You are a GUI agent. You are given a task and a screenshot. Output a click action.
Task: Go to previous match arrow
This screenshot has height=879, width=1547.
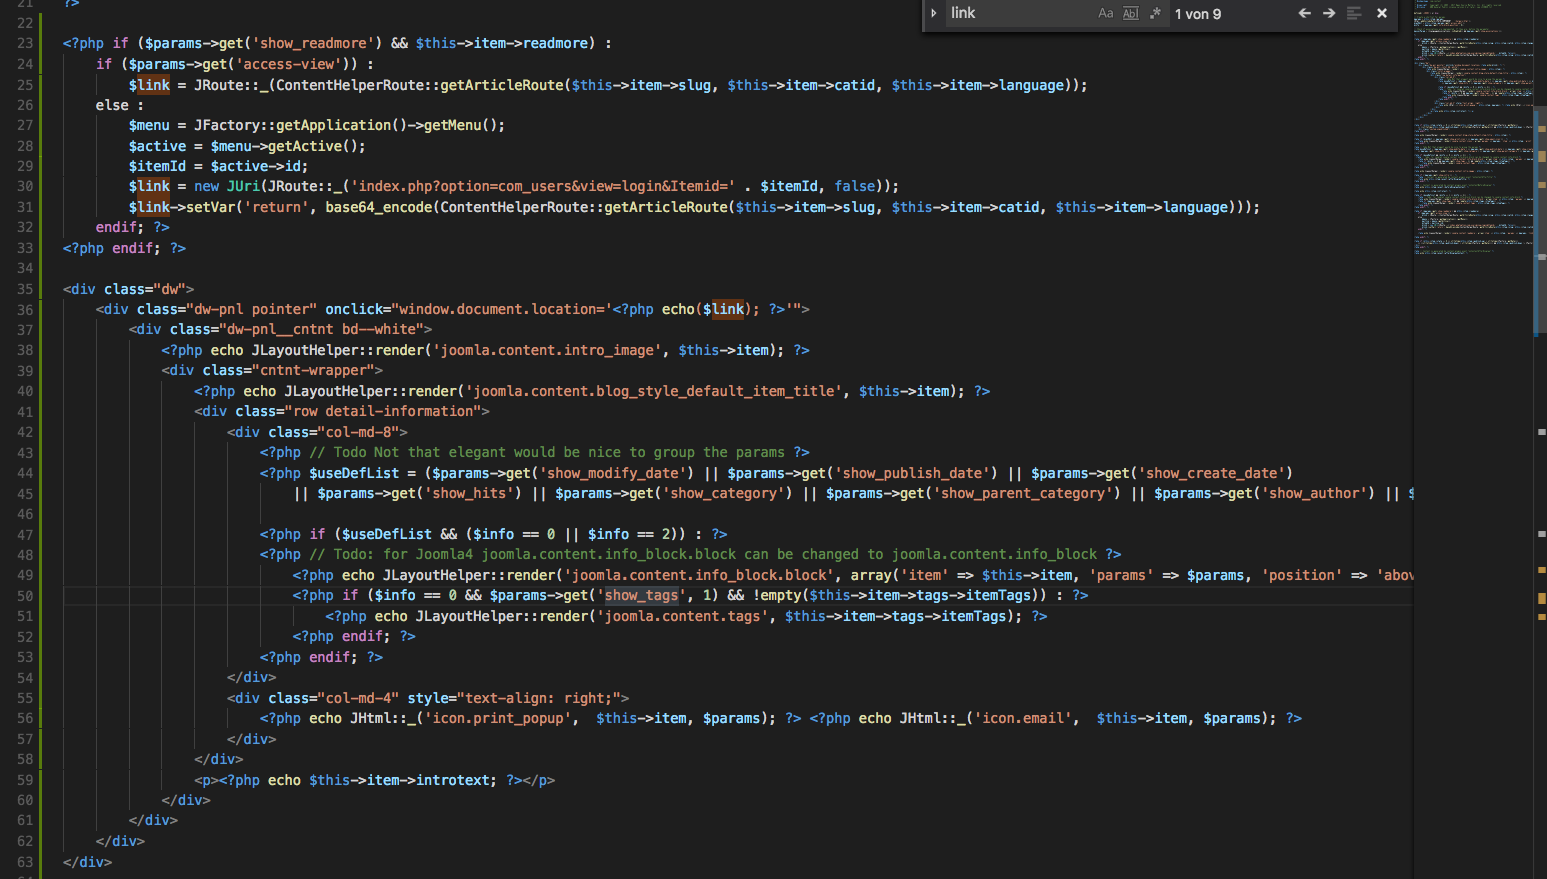point(1304,13)
